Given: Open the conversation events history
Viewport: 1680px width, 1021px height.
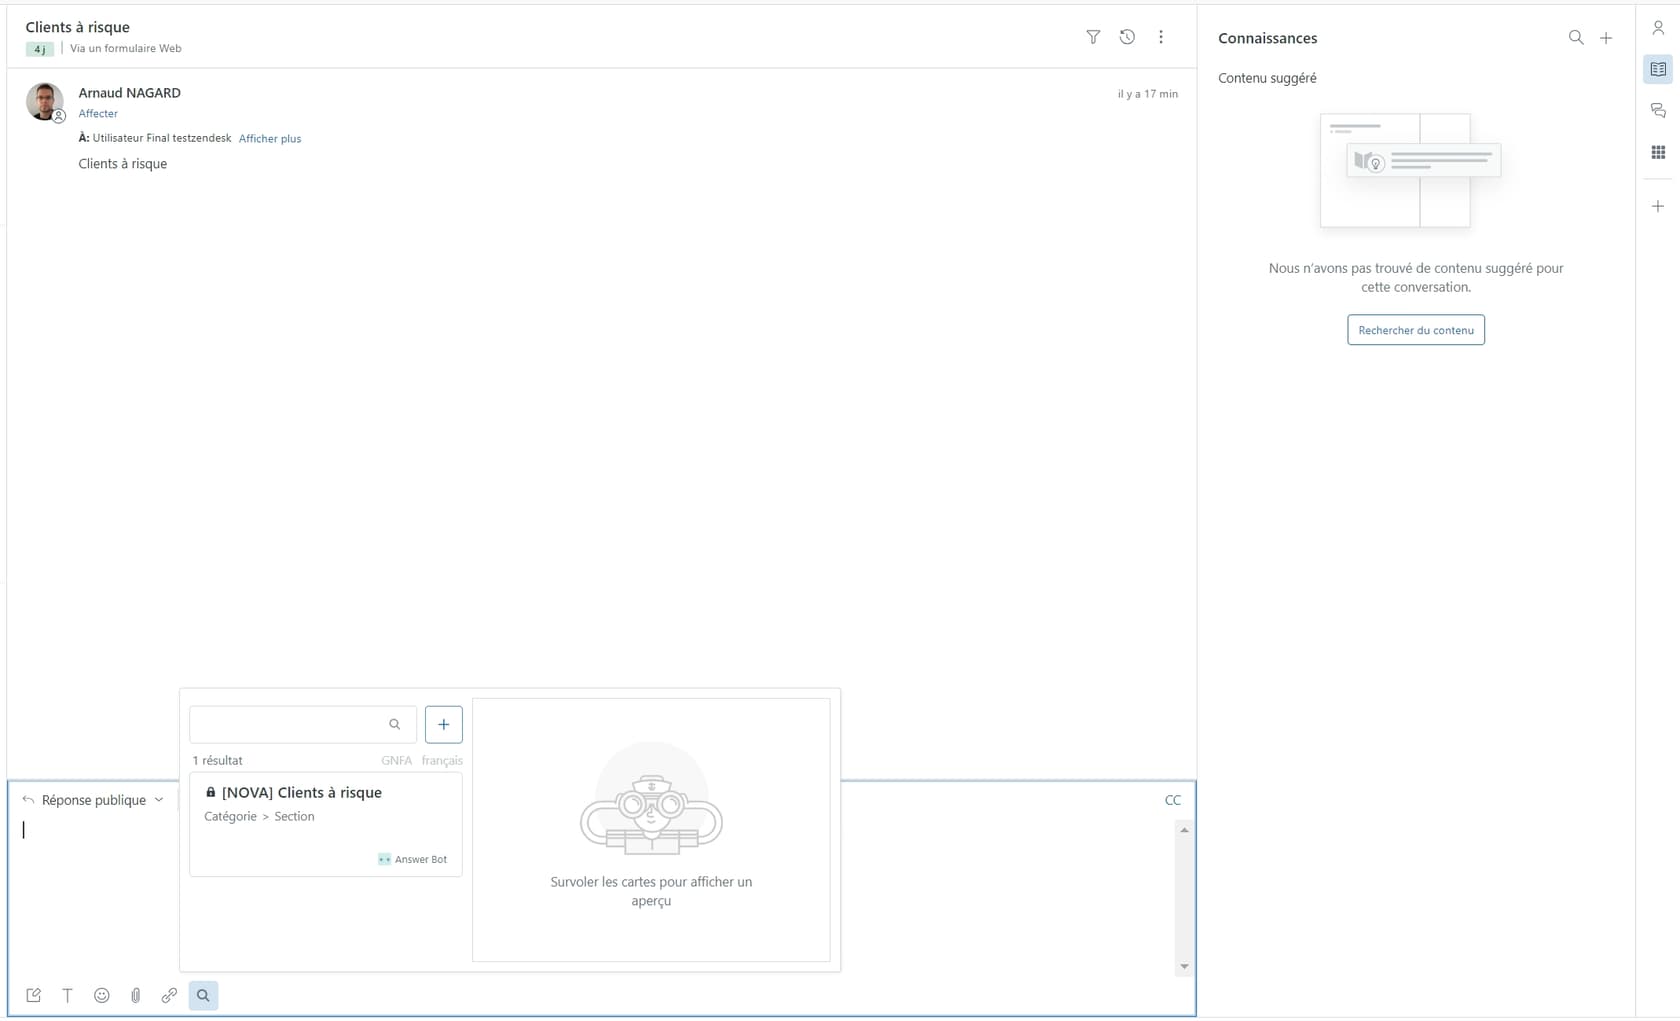Looking at the screenshot, I should pos(1127,37).
